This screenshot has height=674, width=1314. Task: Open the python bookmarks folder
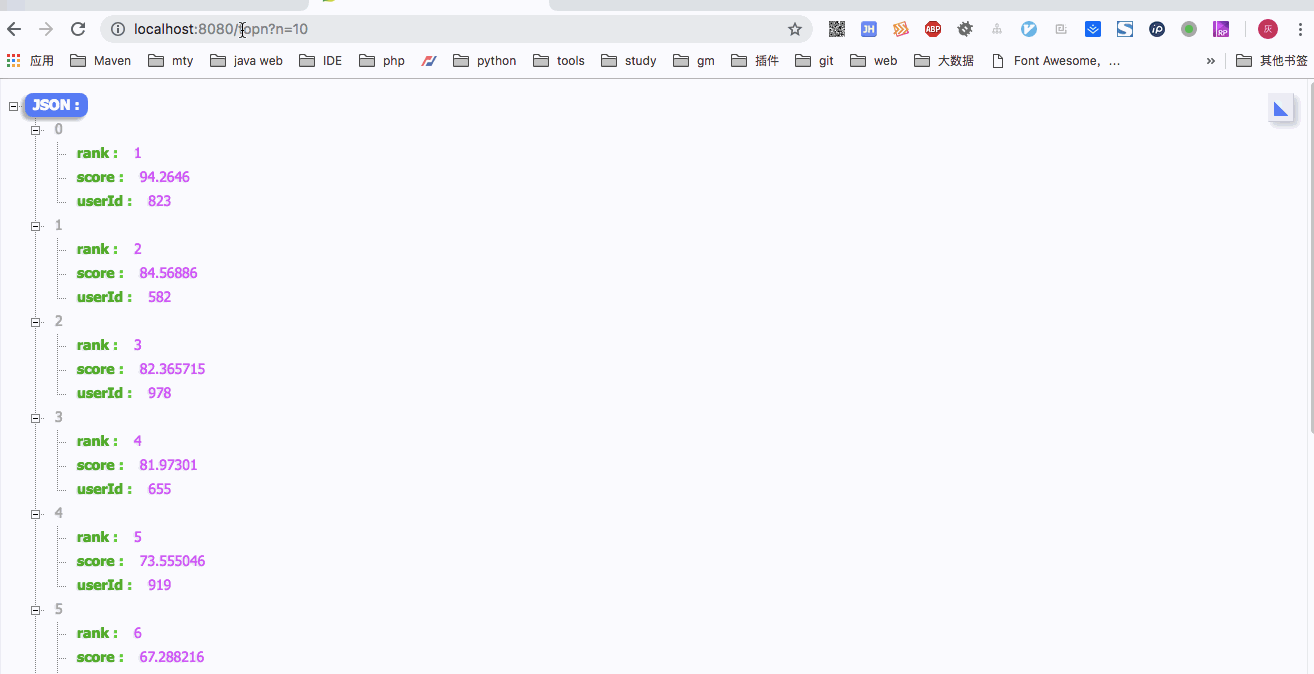tap(484, 61)
